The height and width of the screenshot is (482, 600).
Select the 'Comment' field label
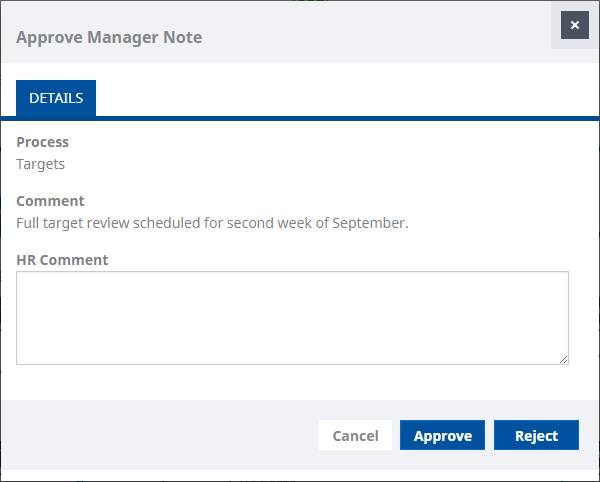[51, 201]
